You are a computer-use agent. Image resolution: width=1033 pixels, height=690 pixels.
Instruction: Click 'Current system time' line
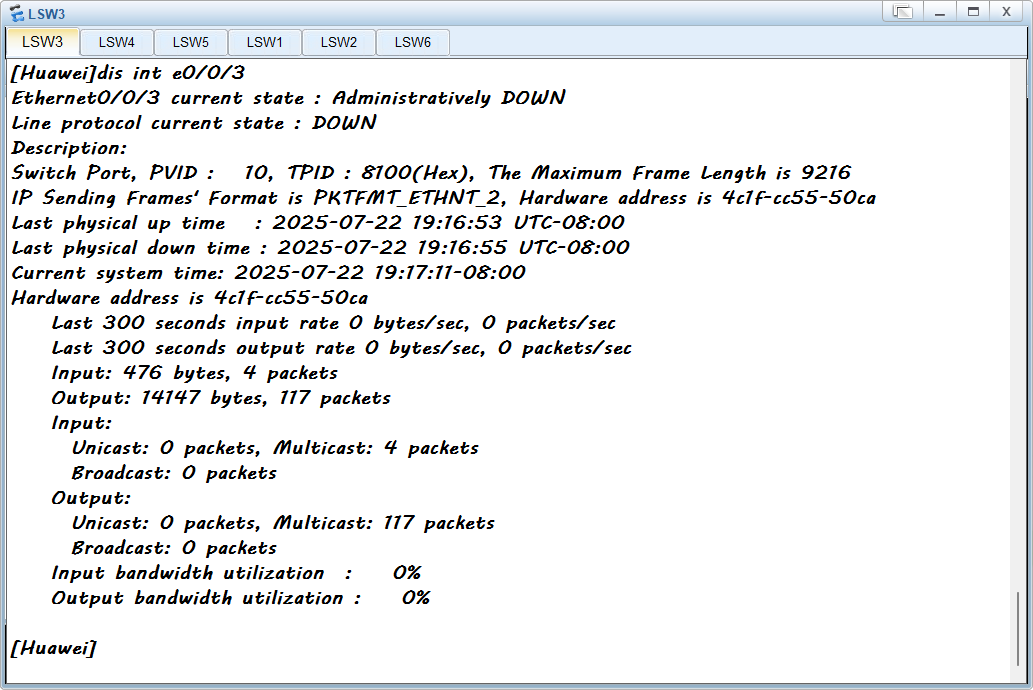268,273
